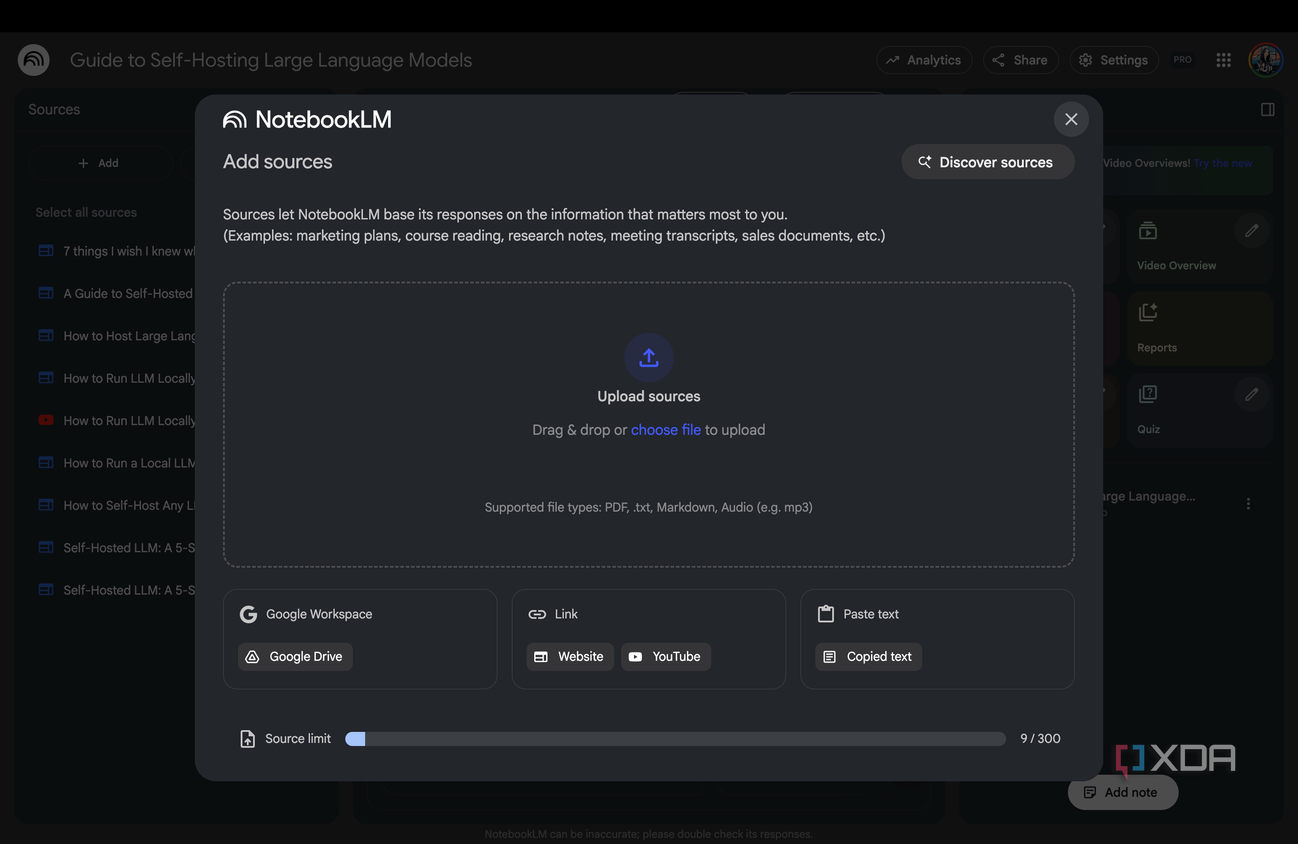Open notebook Settings
Screen dimensions: 1298x844
click(x=1114, y=60)
